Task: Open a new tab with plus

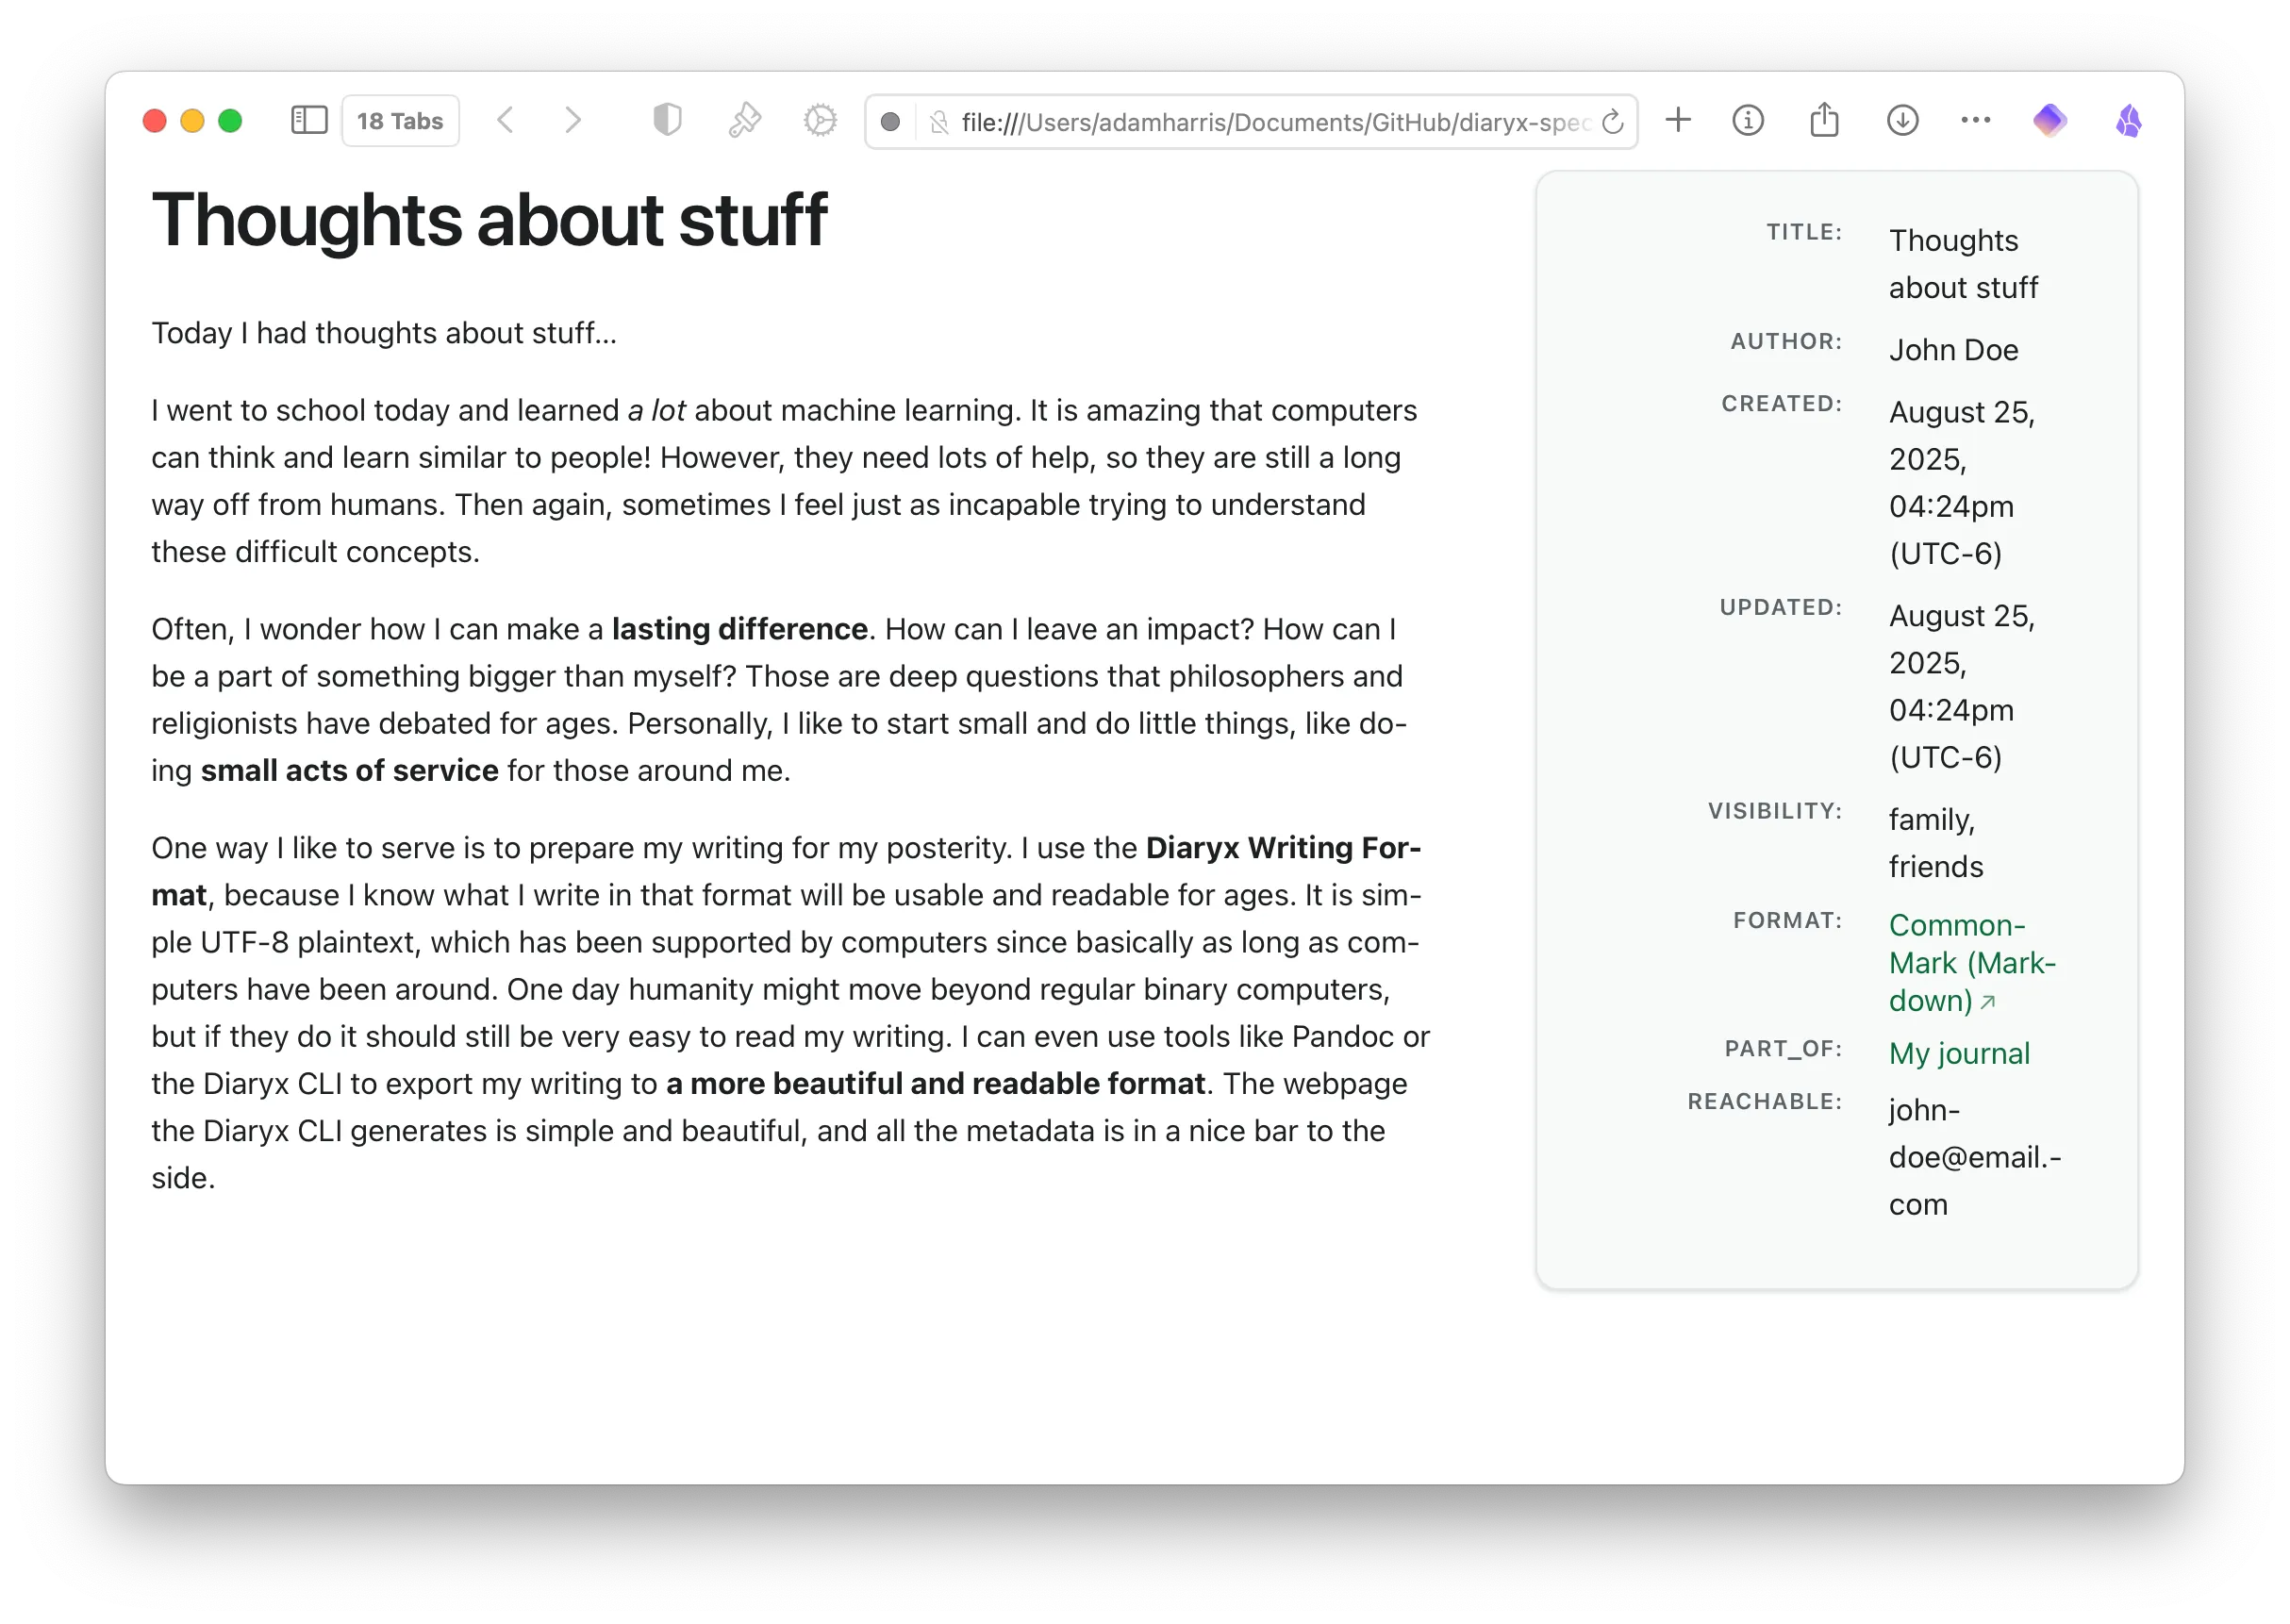Action: [1678, 121]
